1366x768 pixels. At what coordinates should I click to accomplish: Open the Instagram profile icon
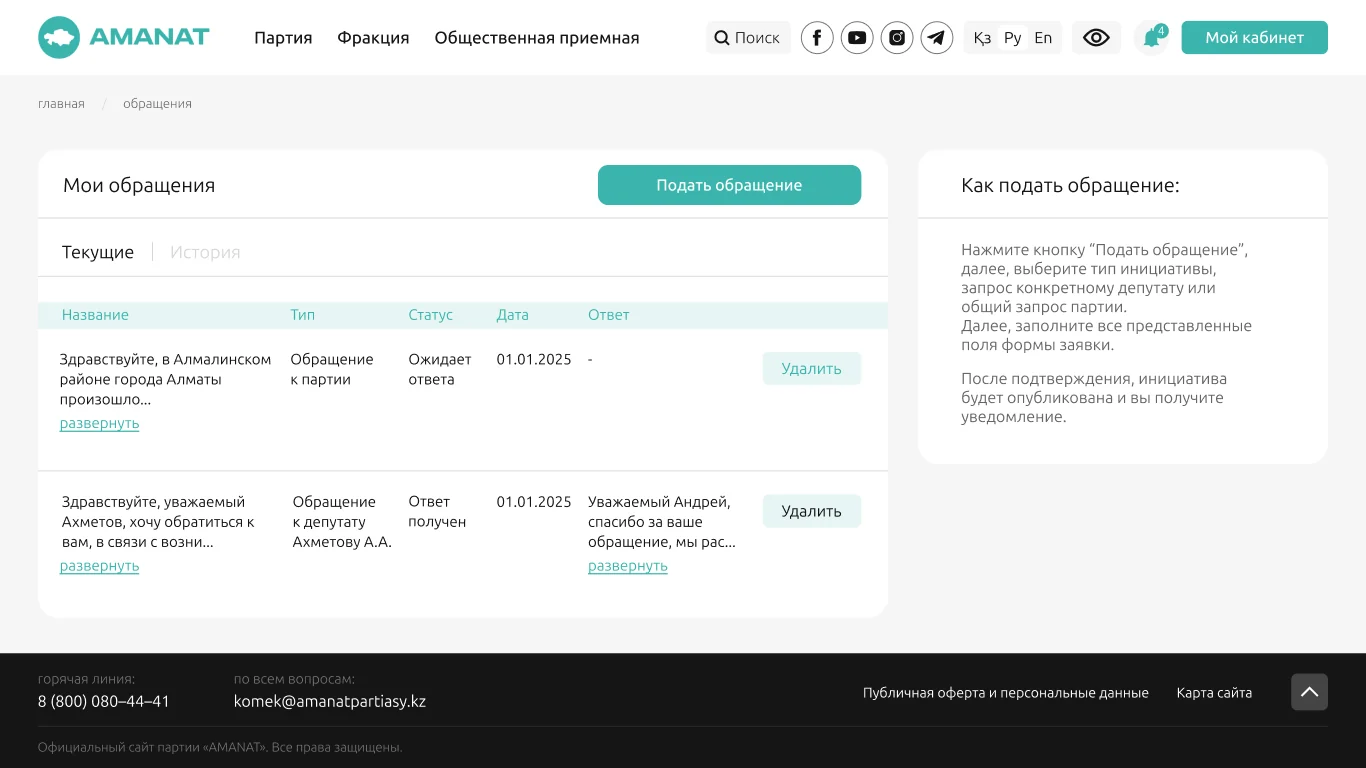[x=897, y=38]
